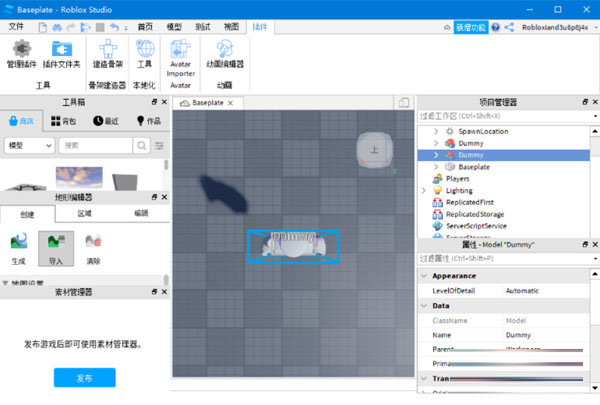The height and width of the screenshot is (405, 600).
Task: Expand the Lighting tree node
Action: point(424,190)
